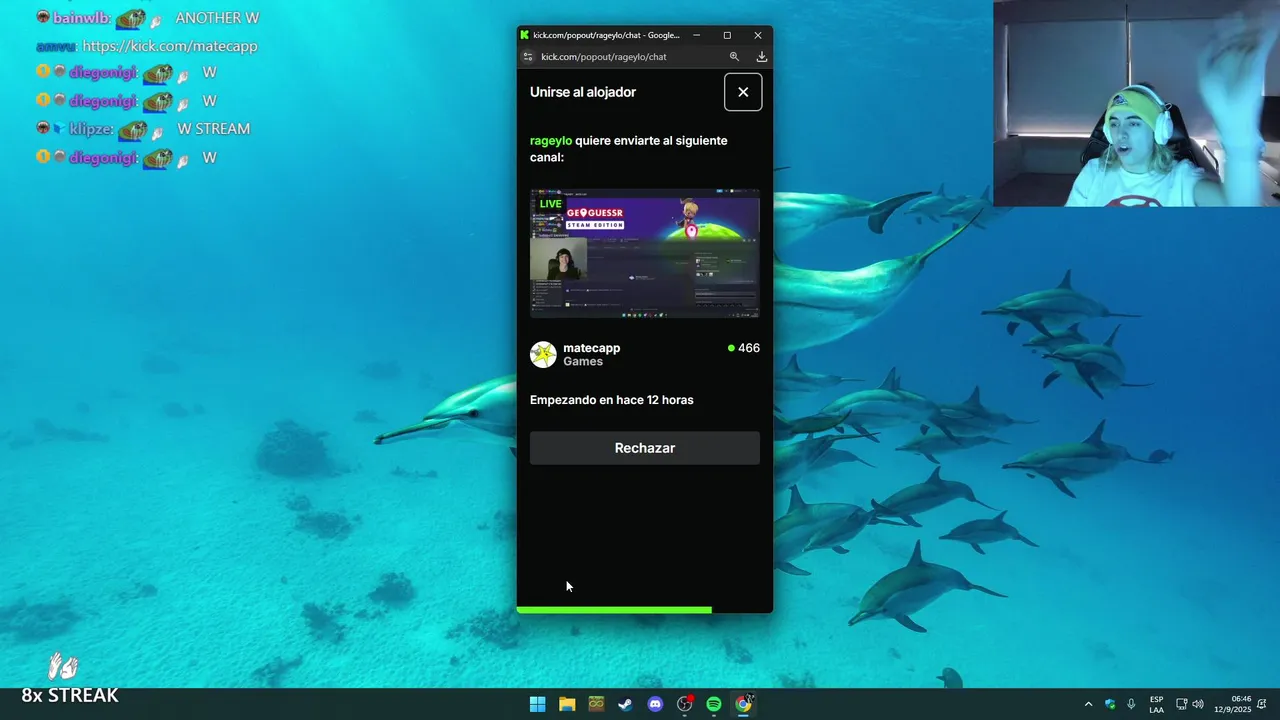Click the Rechazar button

(x=645, y=448)
